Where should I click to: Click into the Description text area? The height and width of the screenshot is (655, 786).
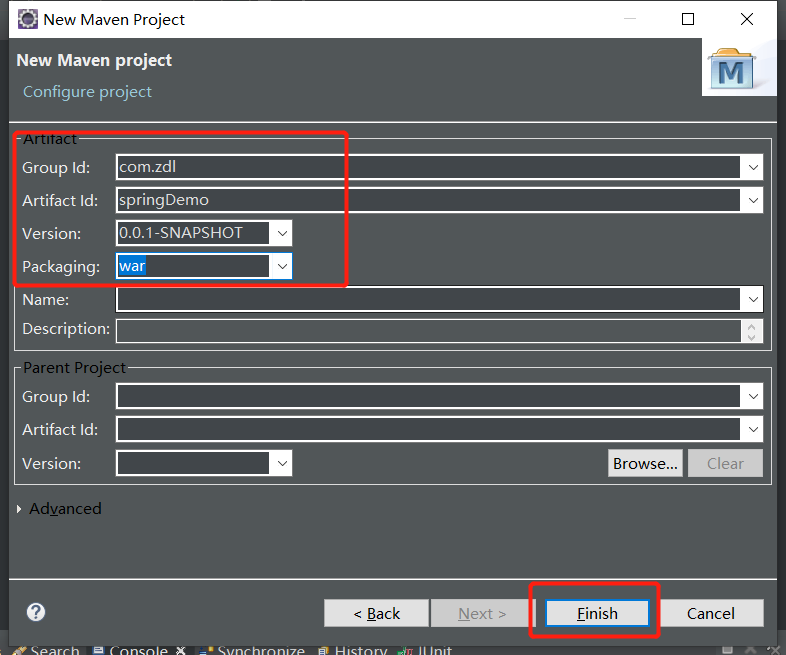[429, 331]
